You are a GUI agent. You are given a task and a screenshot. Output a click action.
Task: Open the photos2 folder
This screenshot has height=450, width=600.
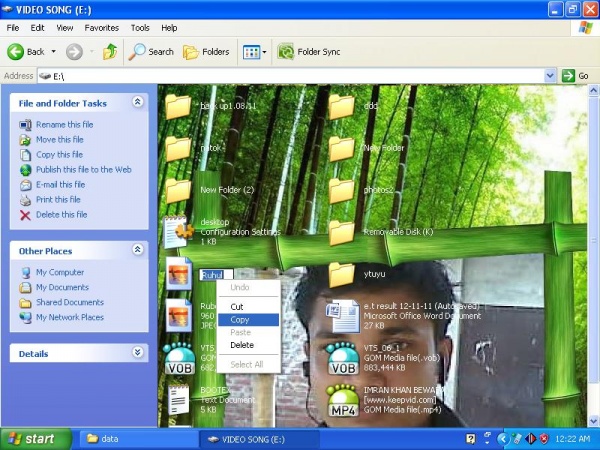click(x=342, y=190)
